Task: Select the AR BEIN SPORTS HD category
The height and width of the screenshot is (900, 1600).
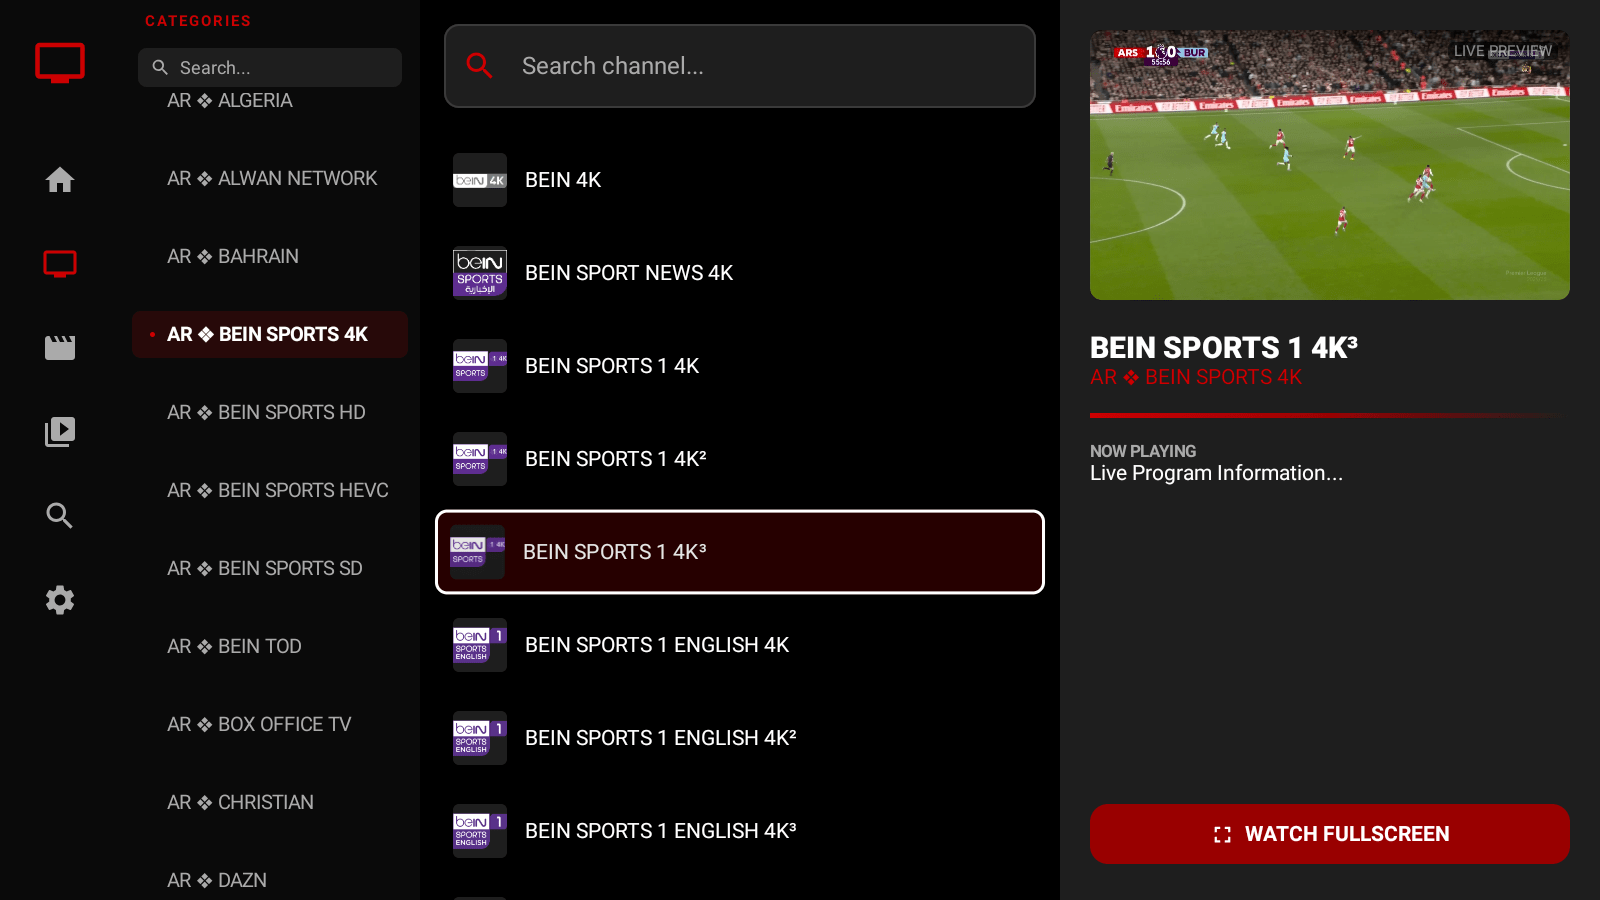Action: click(270, 412)
